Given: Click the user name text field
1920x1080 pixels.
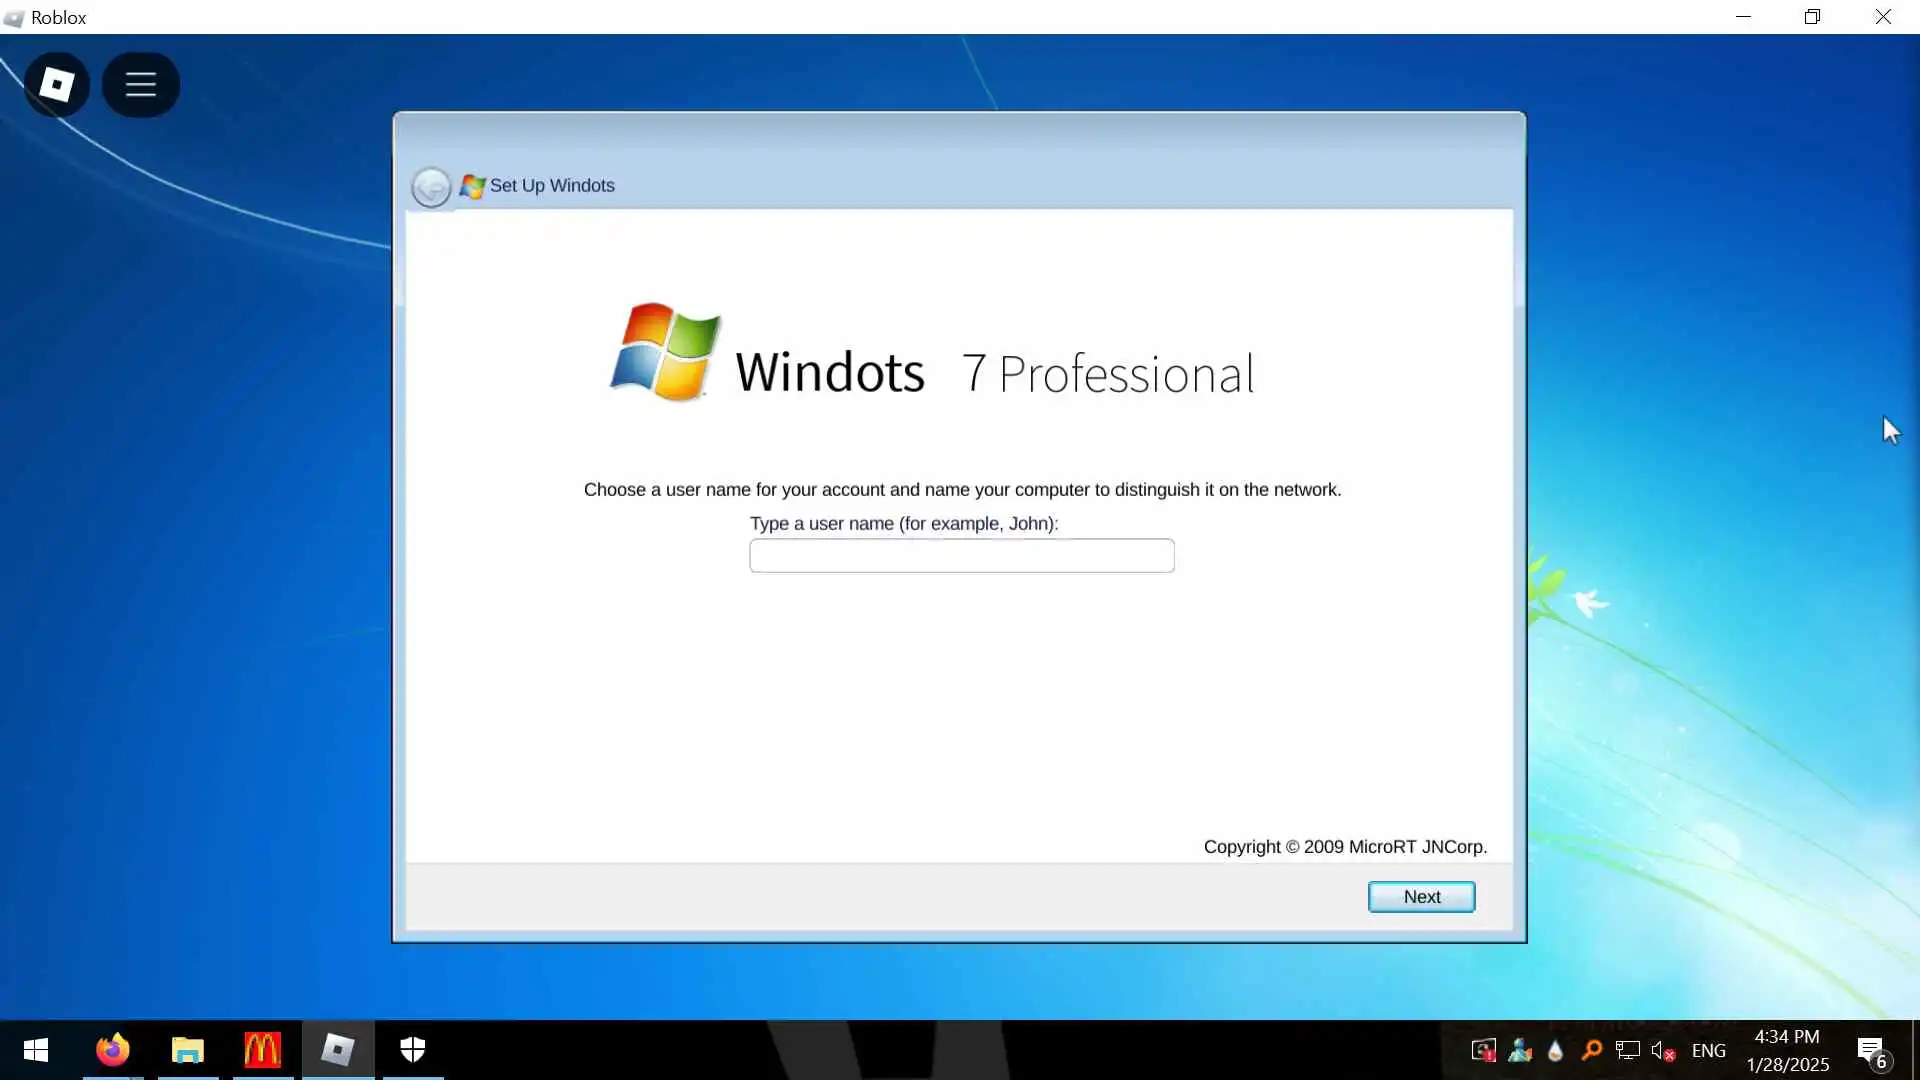Looking at the screenshot, I should coord(961,556).
